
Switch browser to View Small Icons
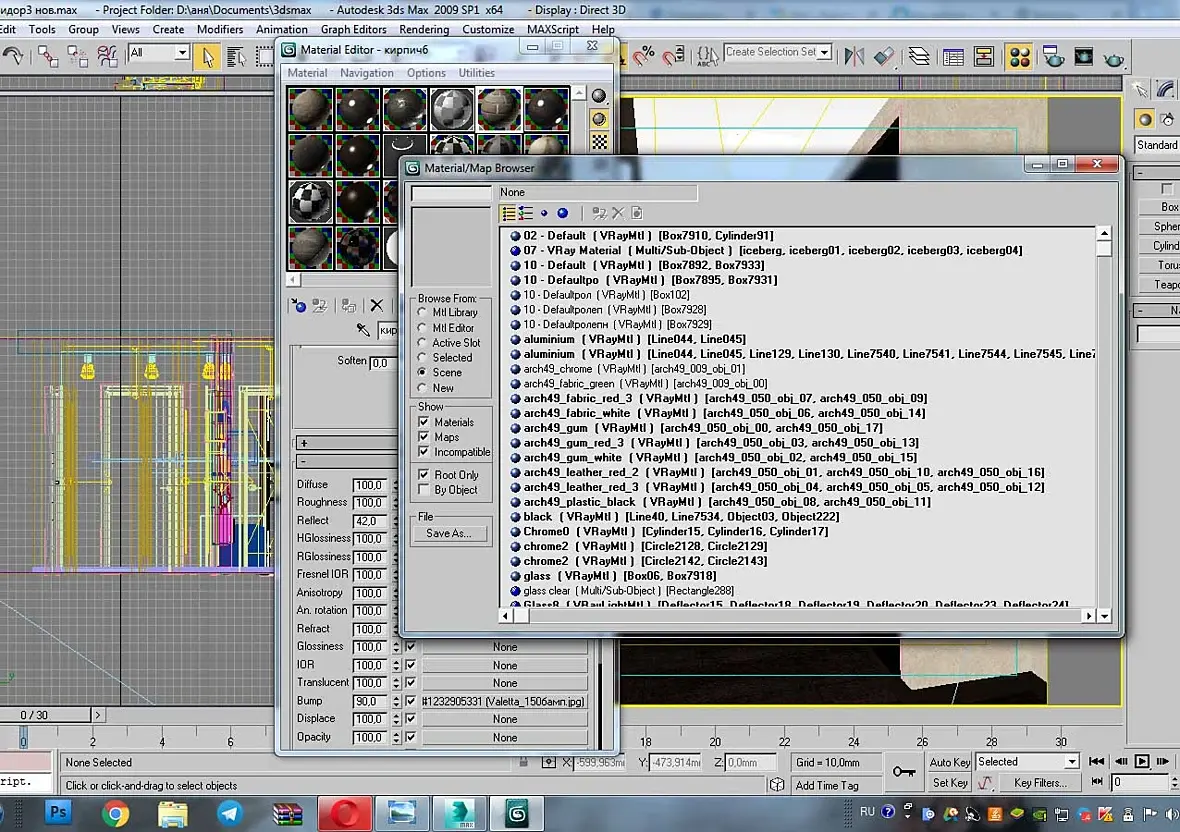(544, 214)
